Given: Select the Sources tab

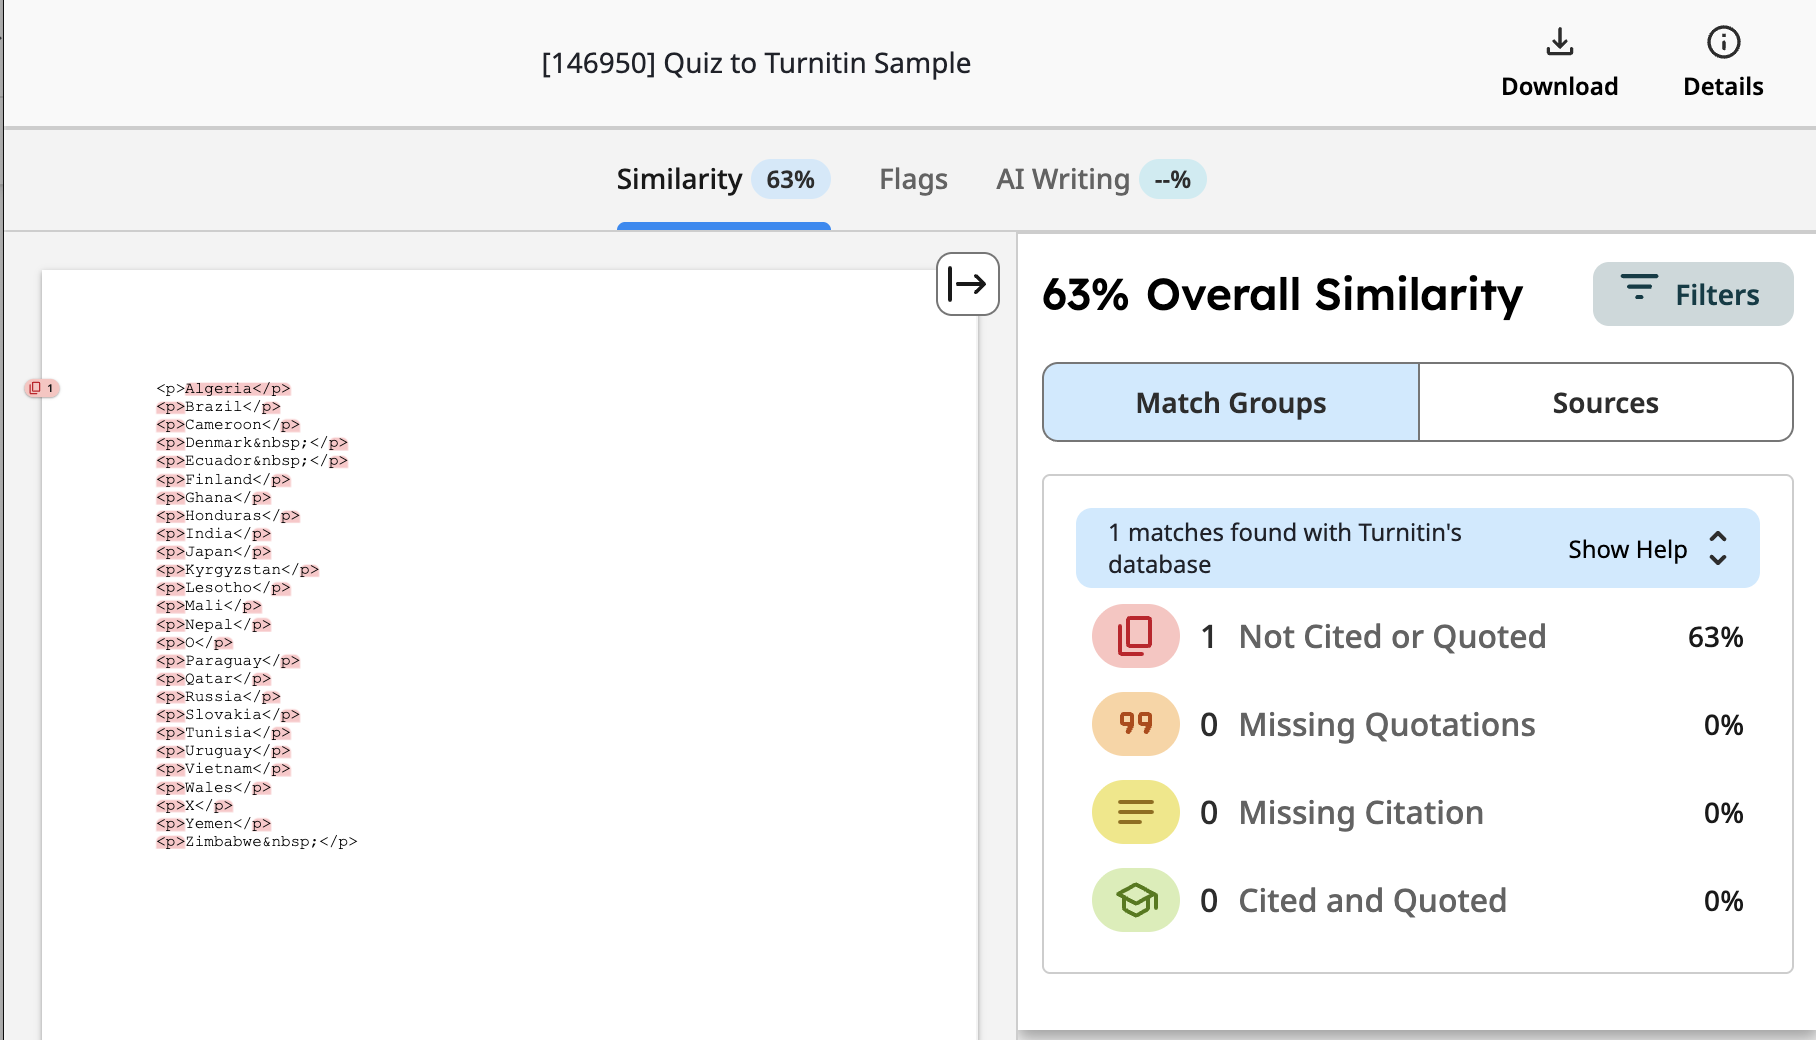Looking at the screenshot, I should [1605, 402].
